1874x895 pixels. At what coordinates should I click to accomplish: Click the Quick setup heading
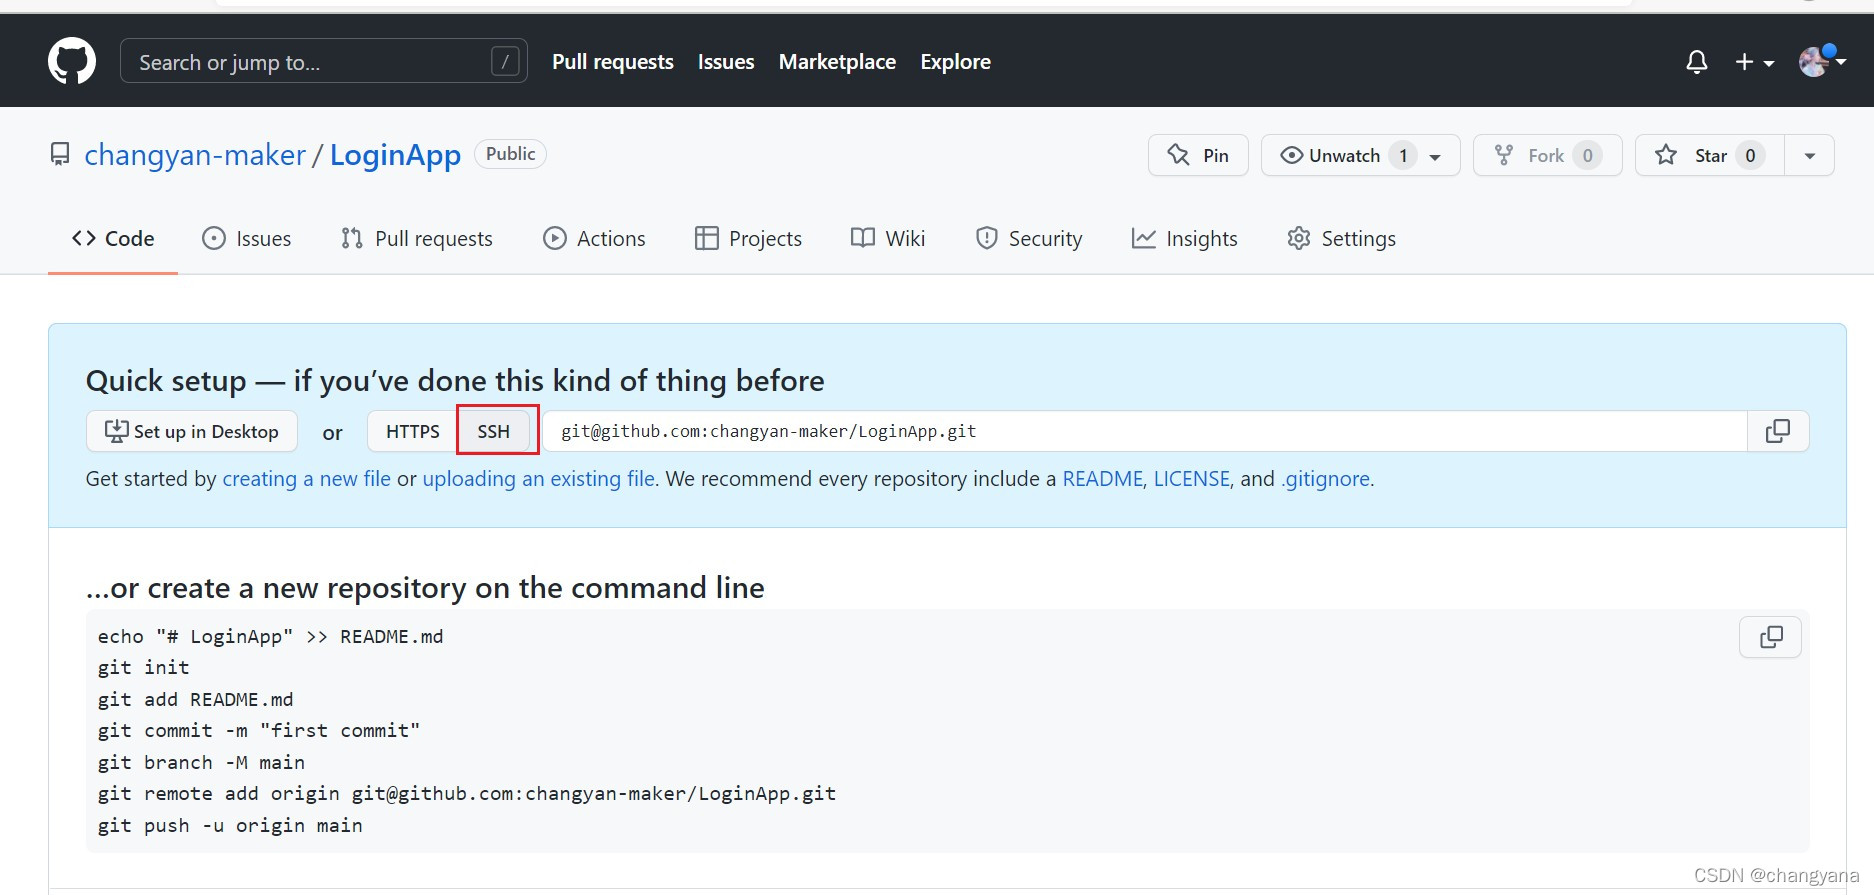(x=455, y=381)
